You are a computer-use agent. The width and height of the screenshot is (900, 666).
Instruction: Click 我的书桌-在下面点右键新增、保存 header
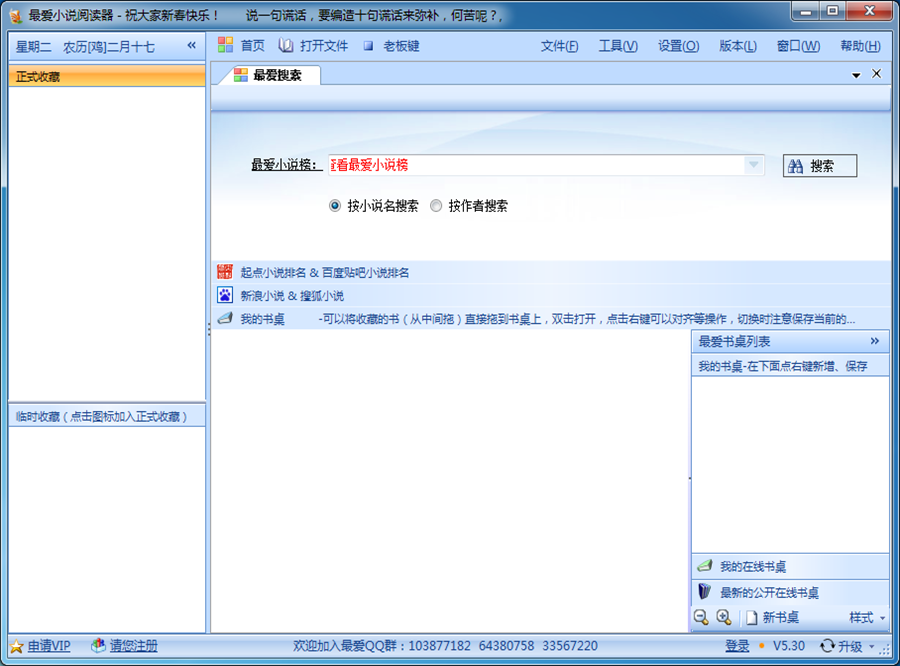(x=790, y=366)
